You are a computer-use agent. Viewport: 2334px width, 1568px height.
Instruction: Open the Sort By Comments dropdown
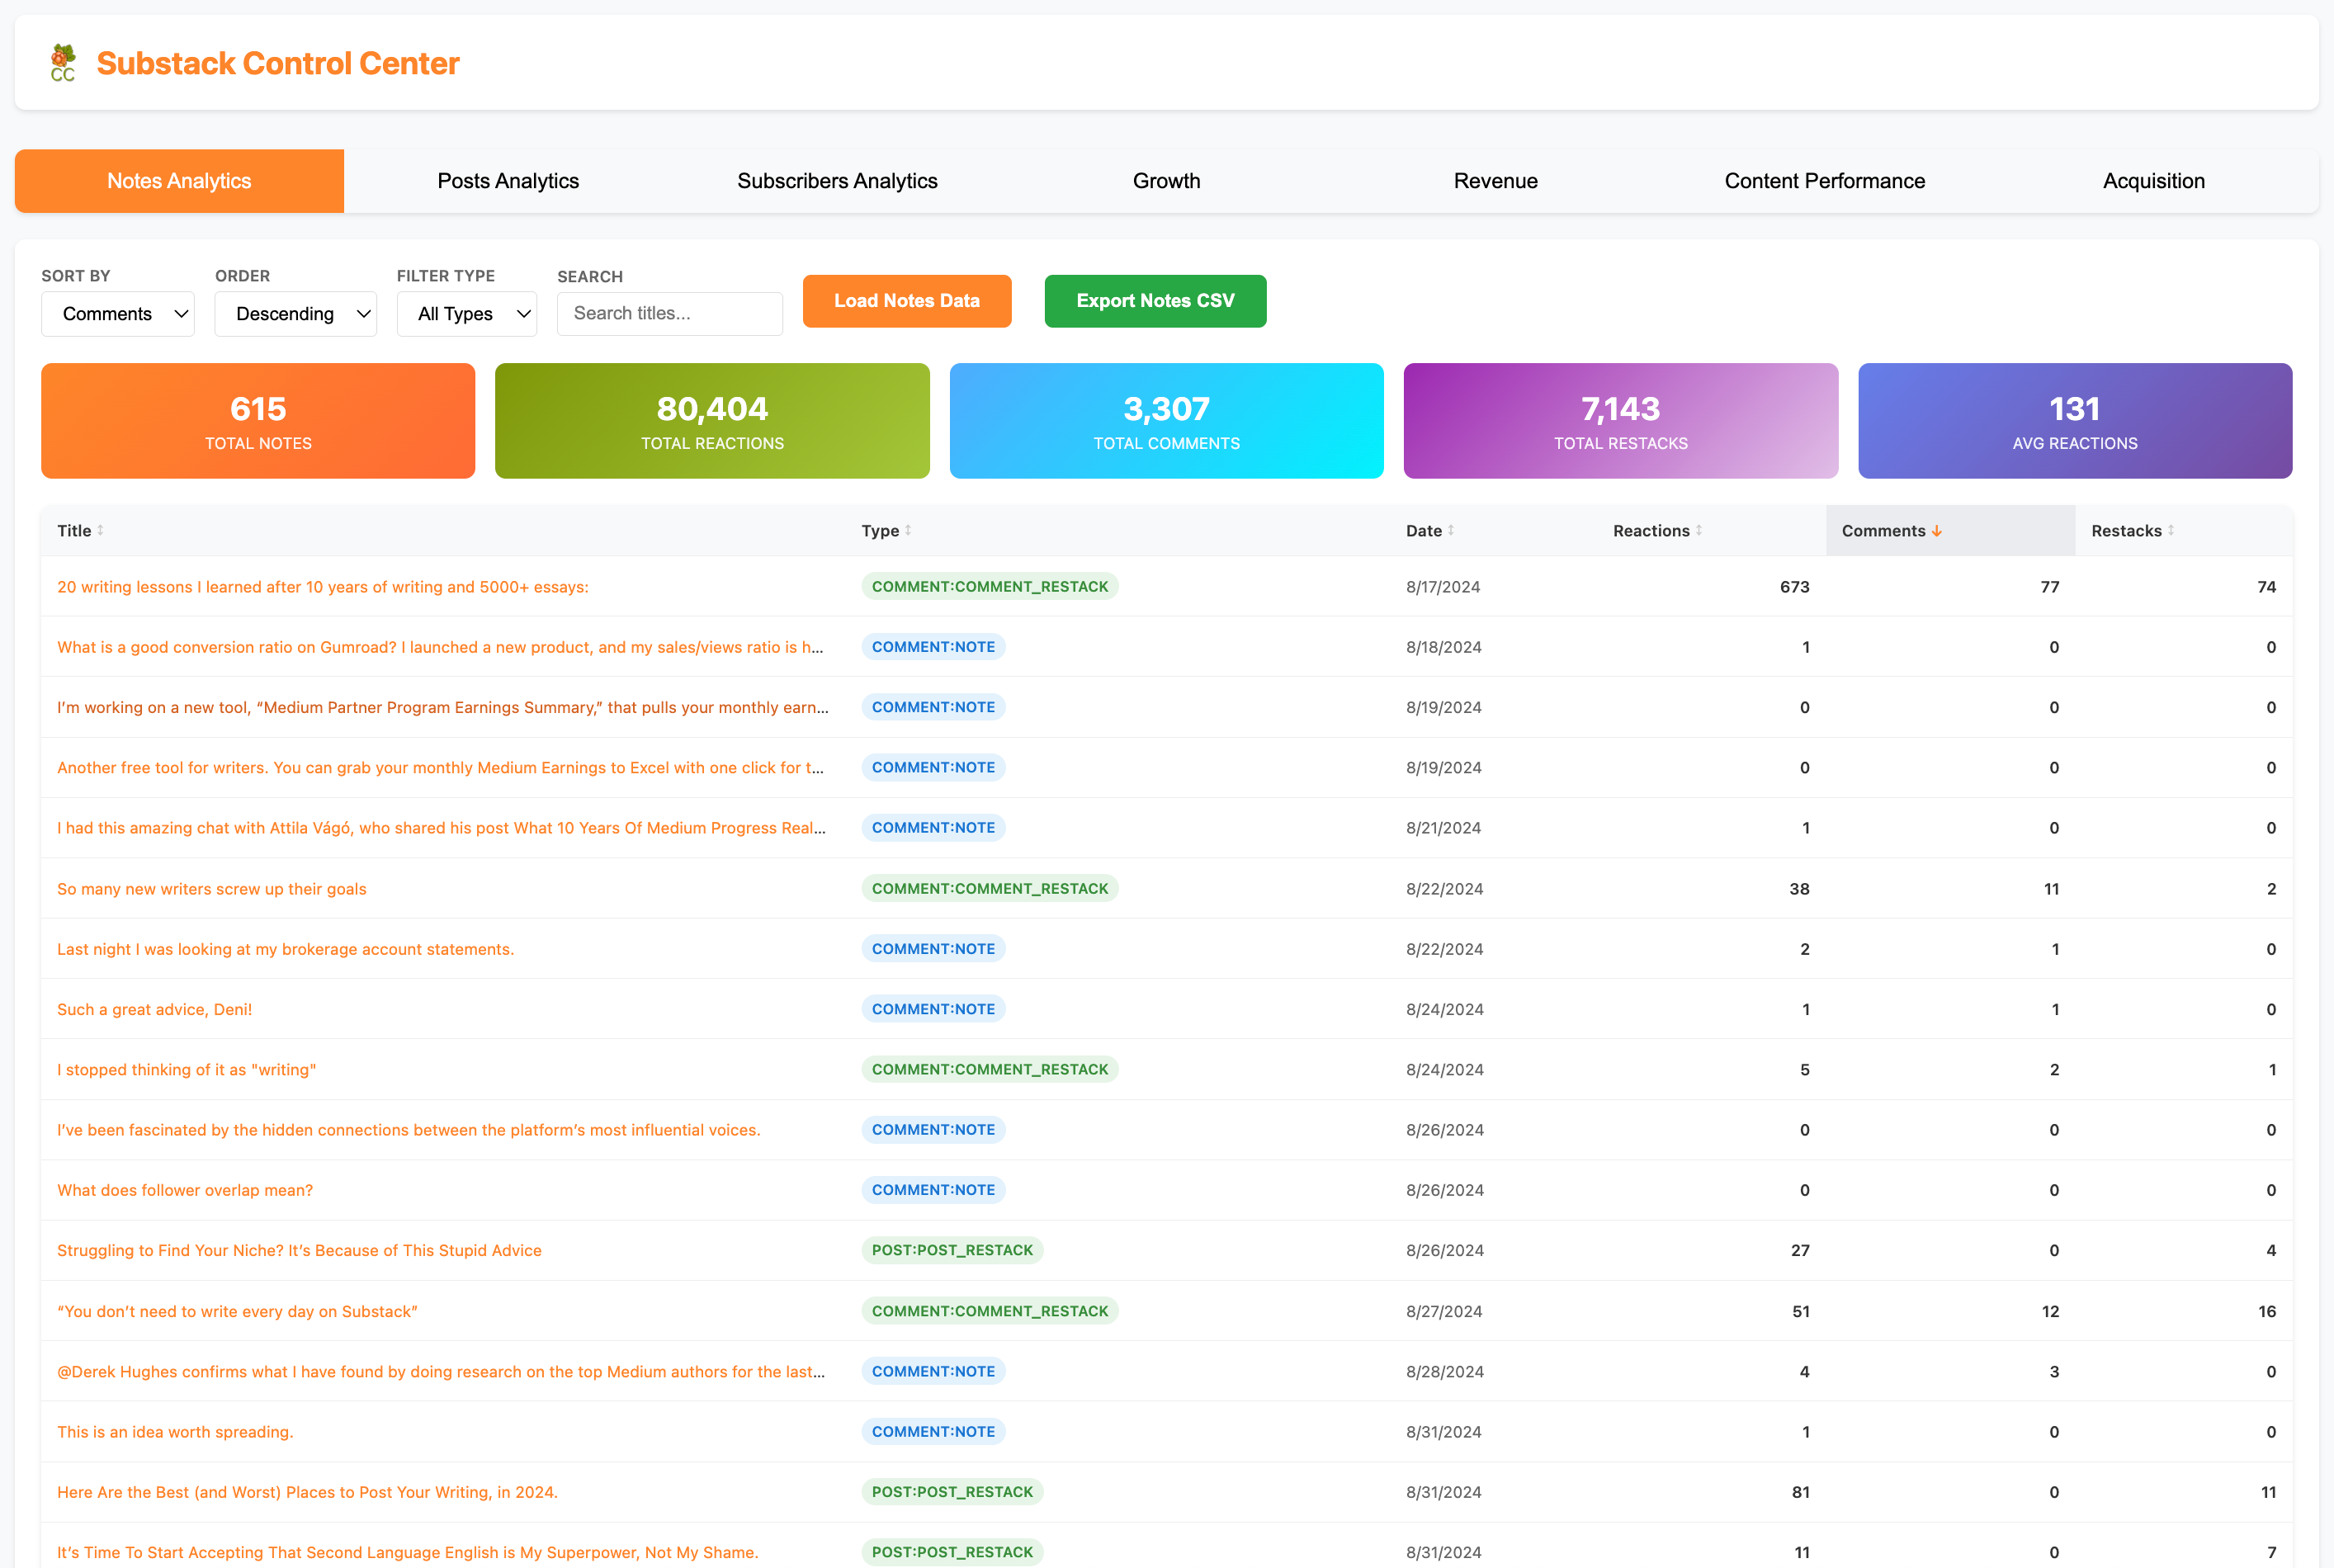(x=118, y=314)
